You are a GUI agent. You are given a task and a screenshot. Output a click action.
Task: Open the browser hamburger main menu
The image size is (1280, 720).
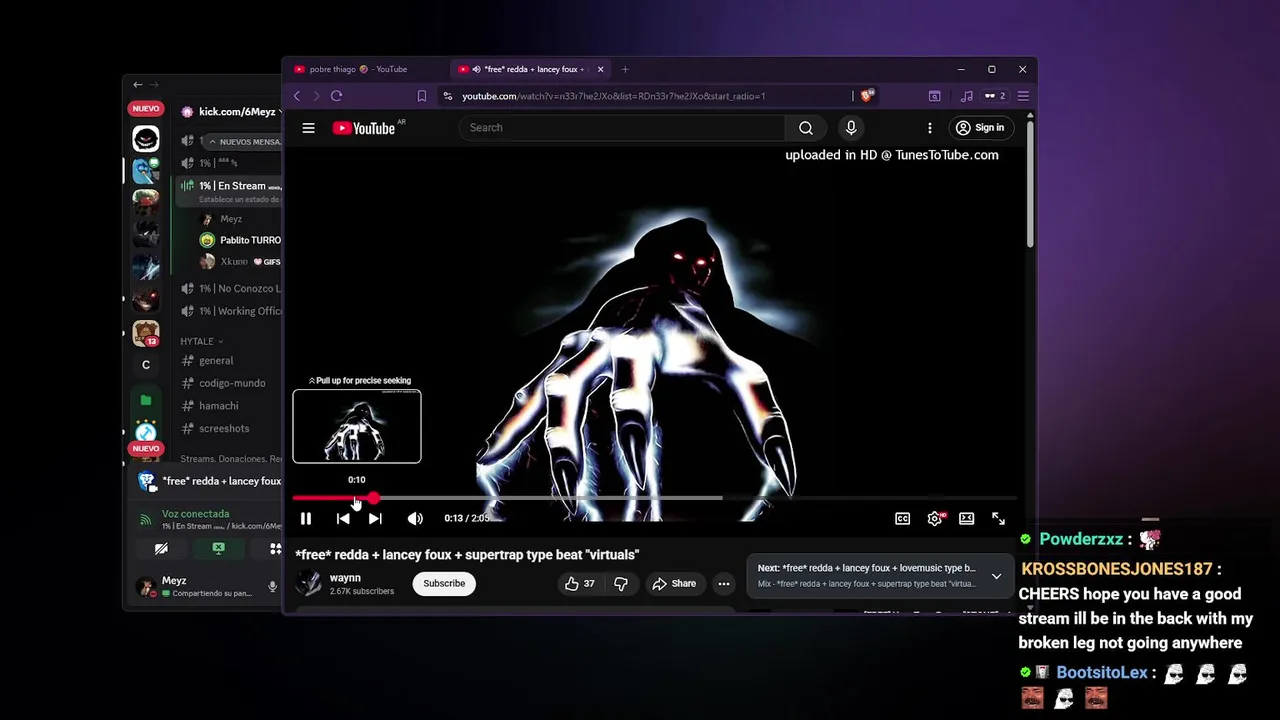pyautogui.click(x=1022, y=96)
